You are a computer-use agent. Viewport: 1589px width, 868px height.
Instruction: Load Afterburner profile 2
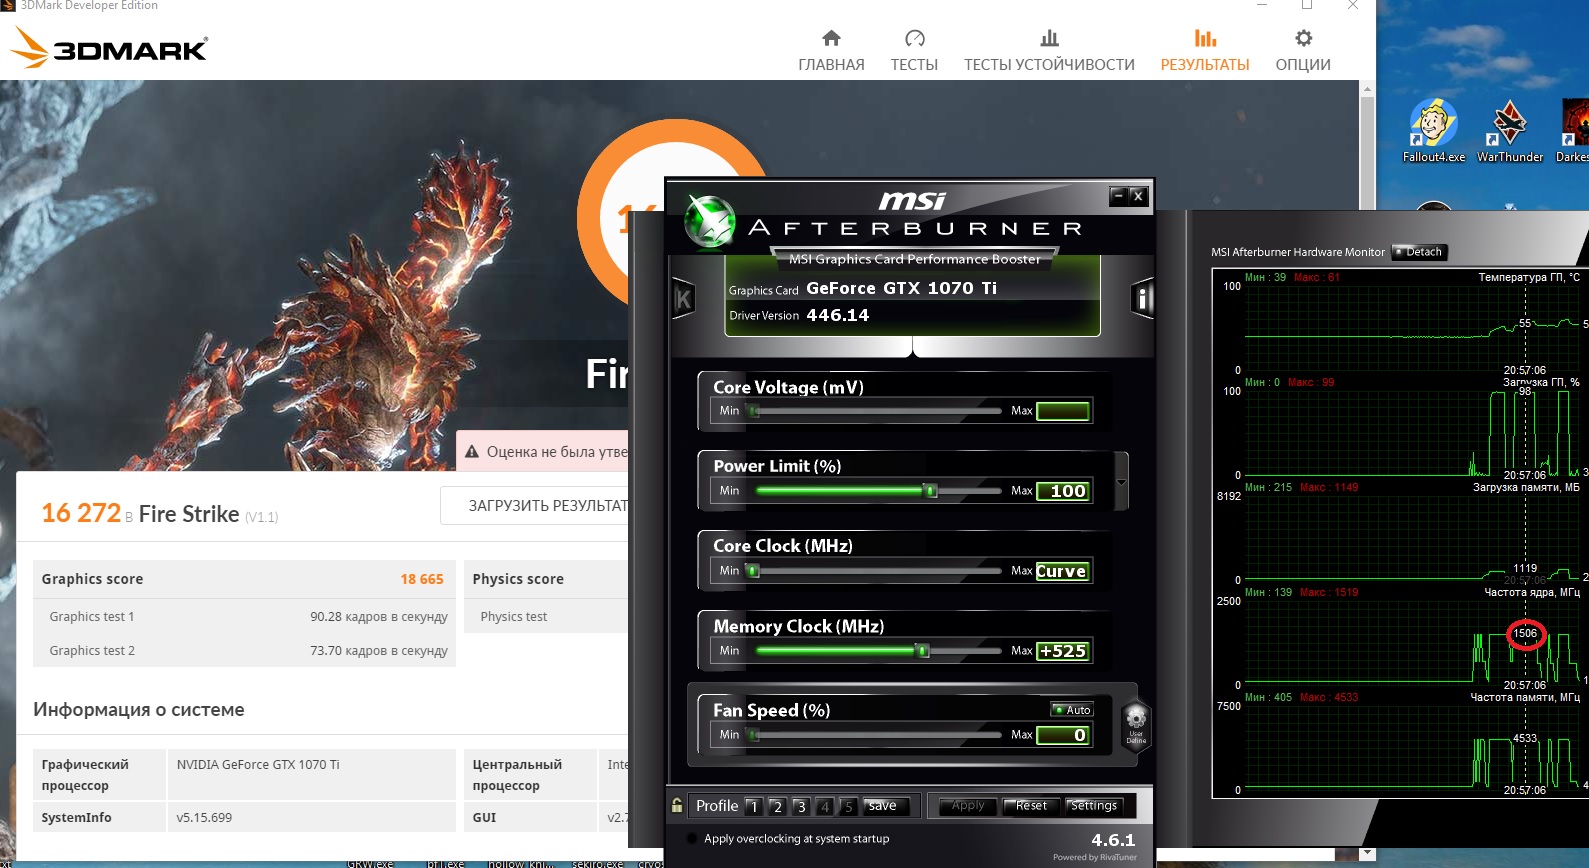(777, 806)
